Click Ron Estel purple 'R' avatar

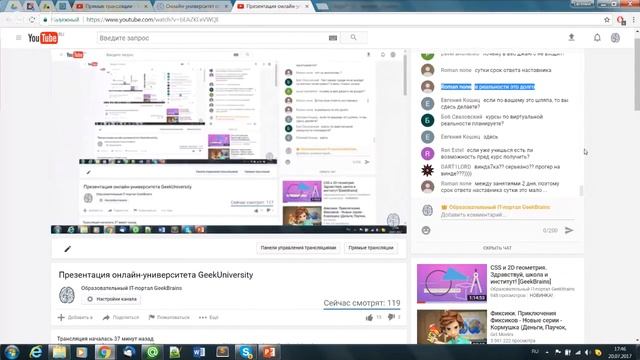pos(427,153)
